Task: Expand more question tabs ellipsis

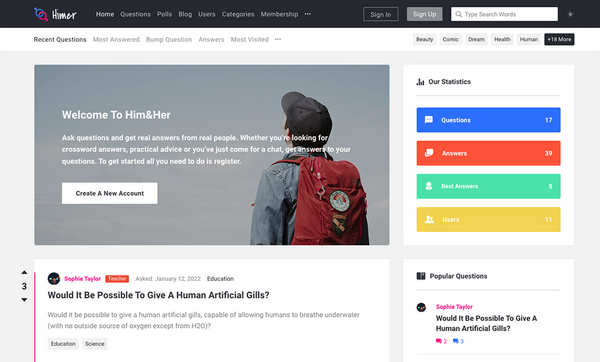Action: (278, 39)
